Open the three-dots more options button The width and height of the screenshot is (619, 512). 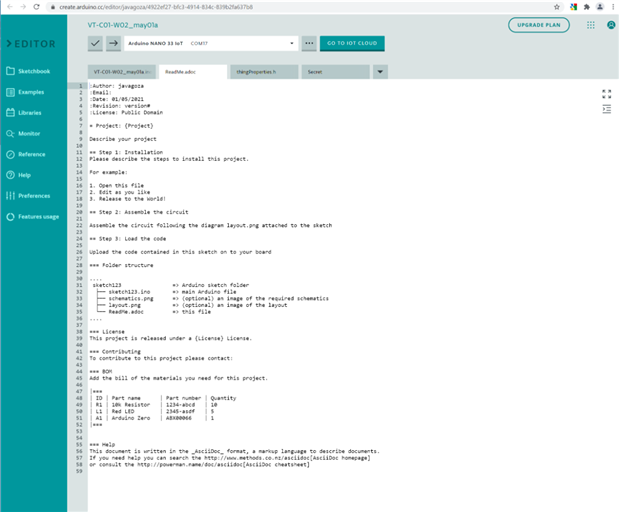(x=309, y=43)
